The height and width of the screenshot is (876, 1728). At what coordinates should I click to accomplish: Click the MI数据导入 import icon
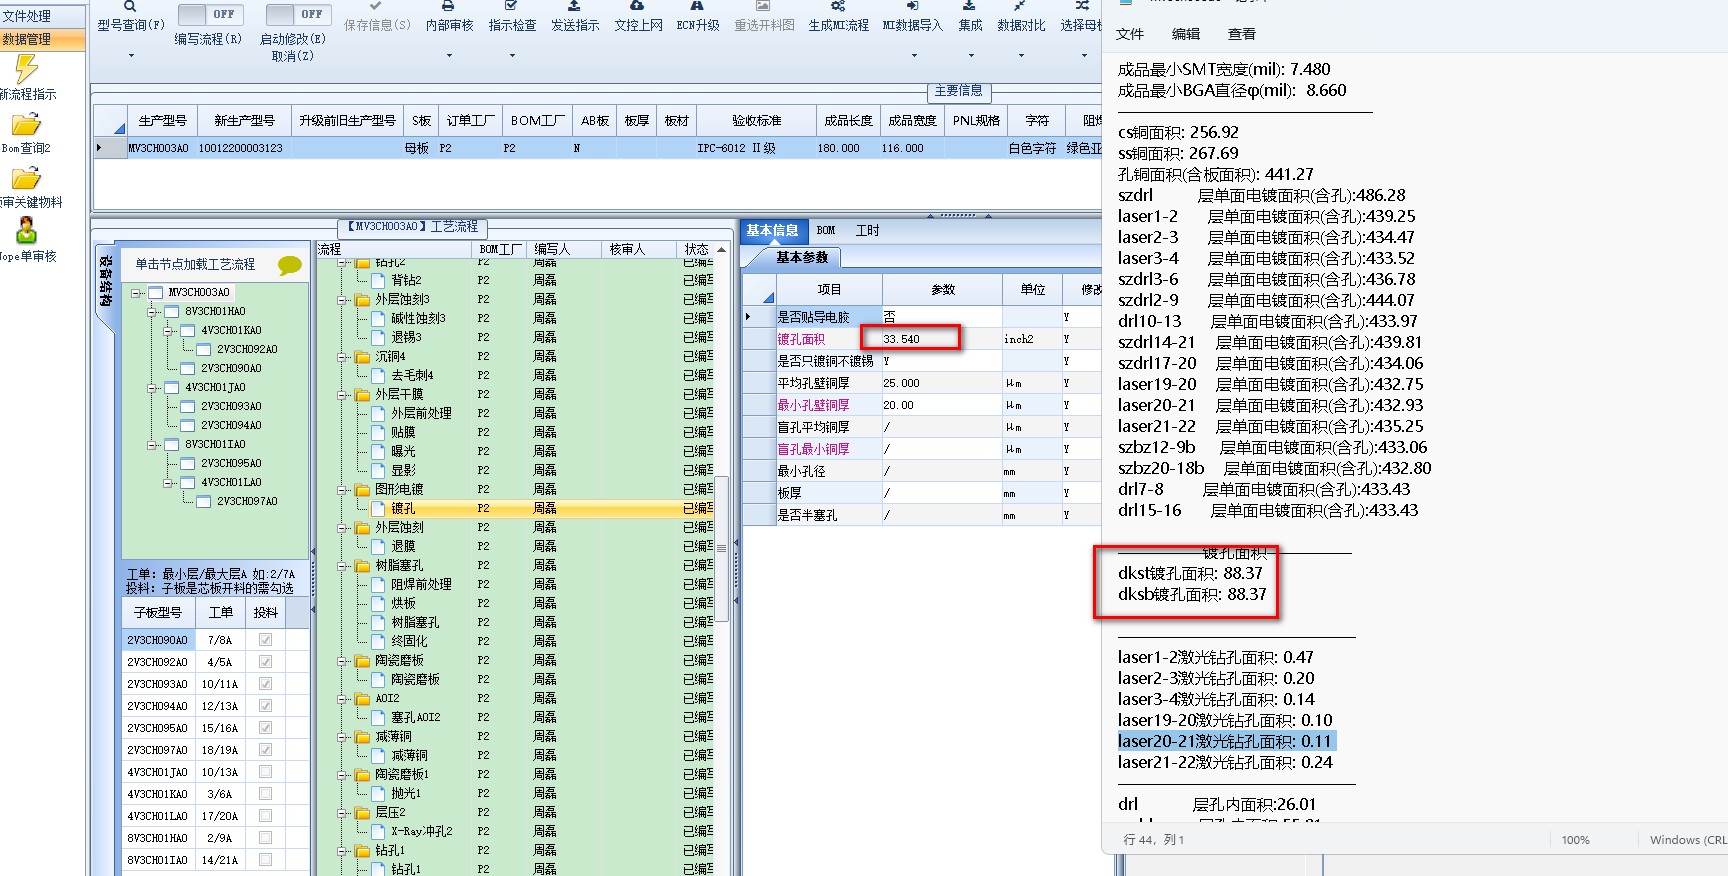pos(912,6)
